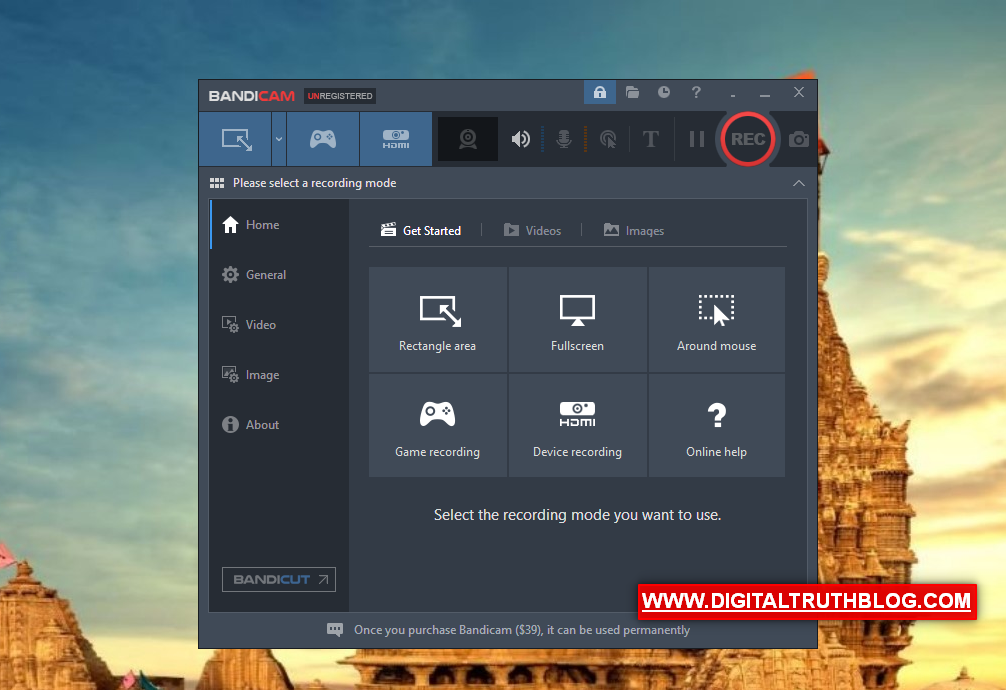
Task: Collapse the panel with the chevron arrow
Action: (799, 184)
